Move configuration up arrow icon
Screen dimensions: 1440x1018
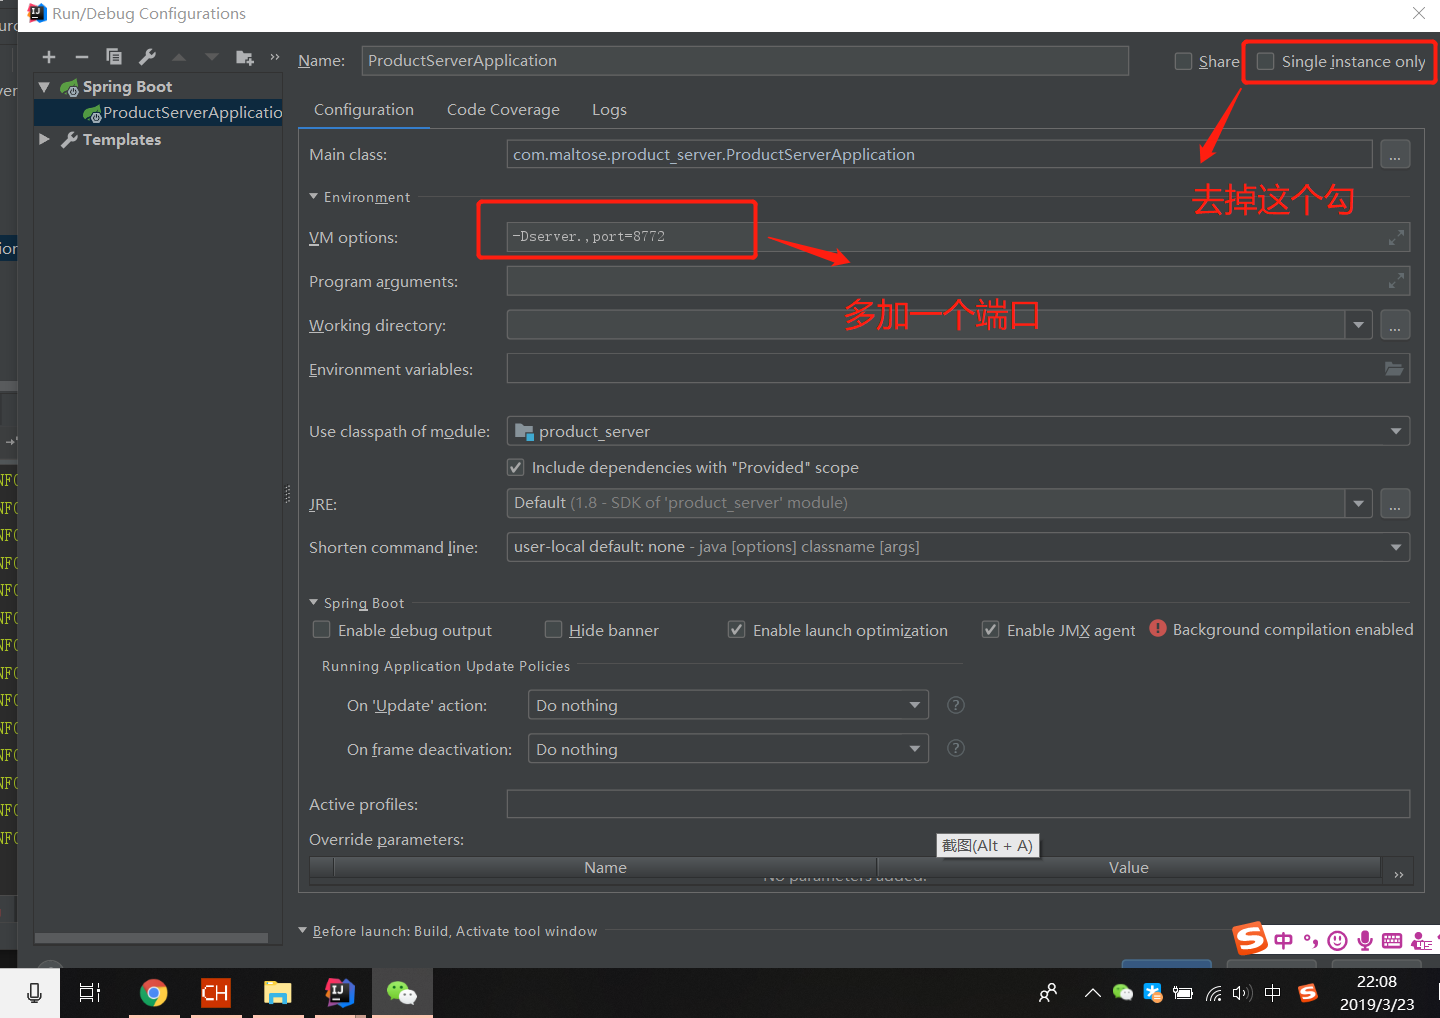coord(179,57)
